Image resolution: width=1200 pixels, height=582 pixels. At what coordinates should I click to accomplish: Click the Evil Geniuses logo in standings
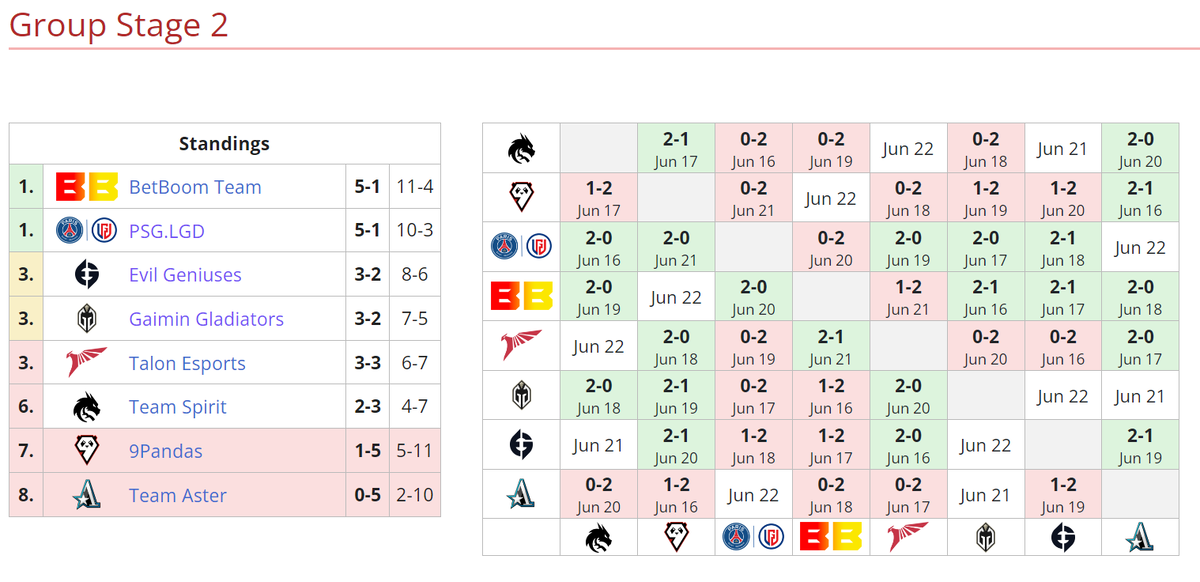tap(87, 275)
